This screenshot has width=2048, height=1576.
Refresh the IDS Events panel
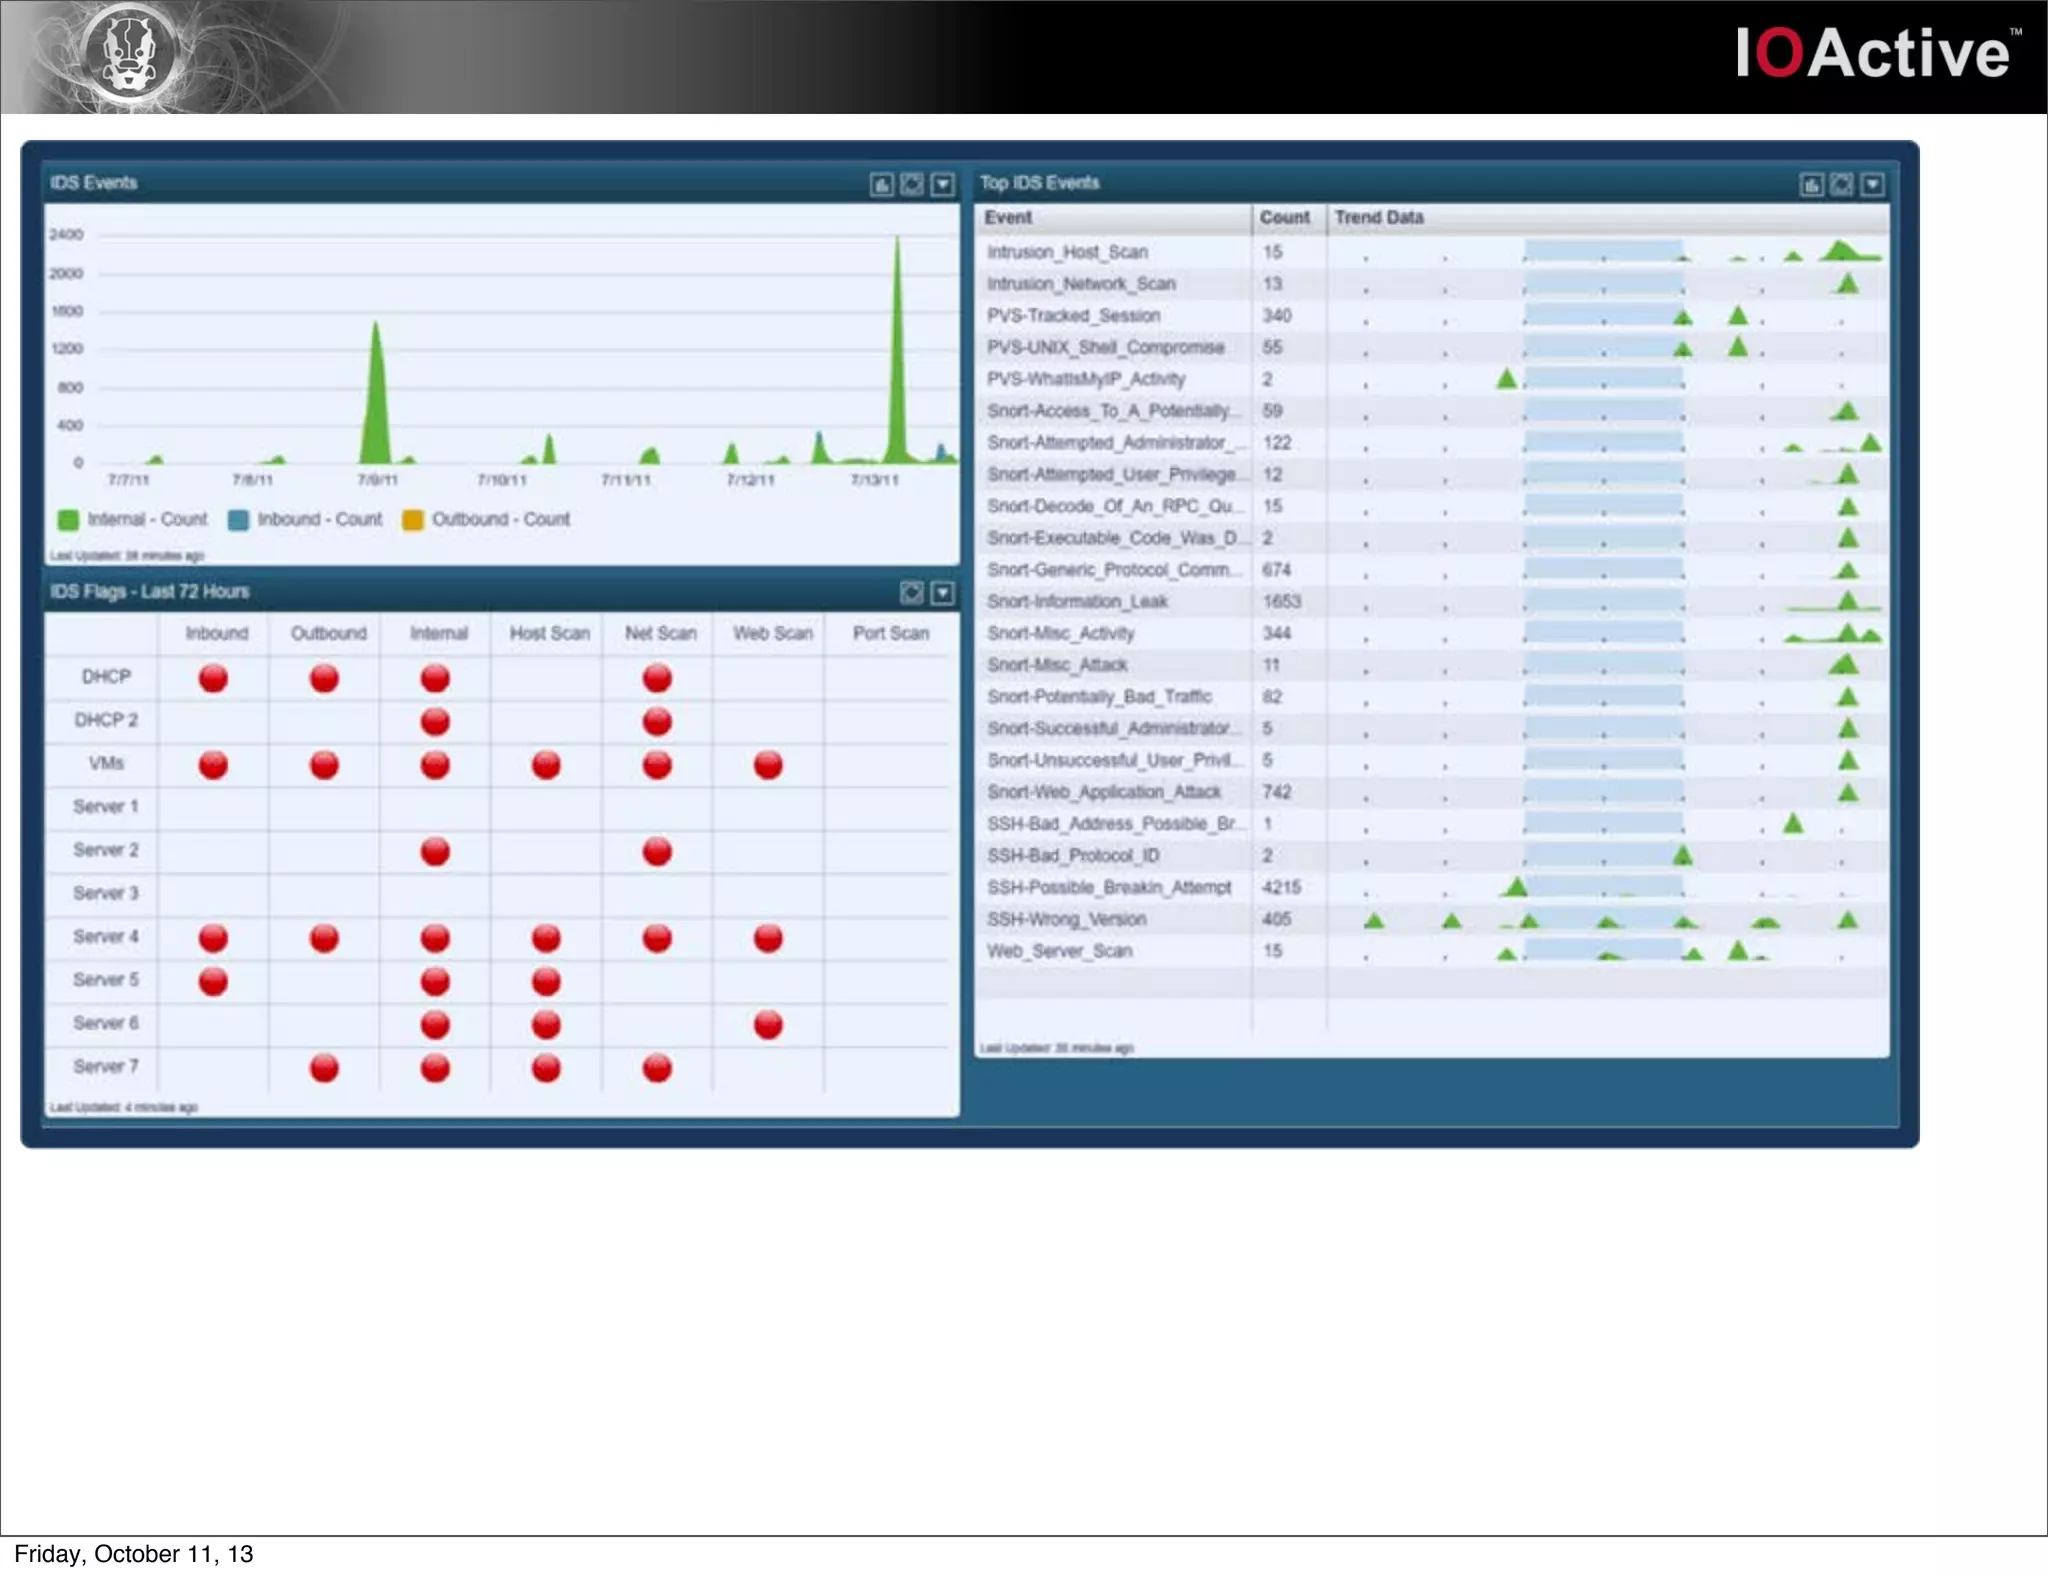pos(912,185)
